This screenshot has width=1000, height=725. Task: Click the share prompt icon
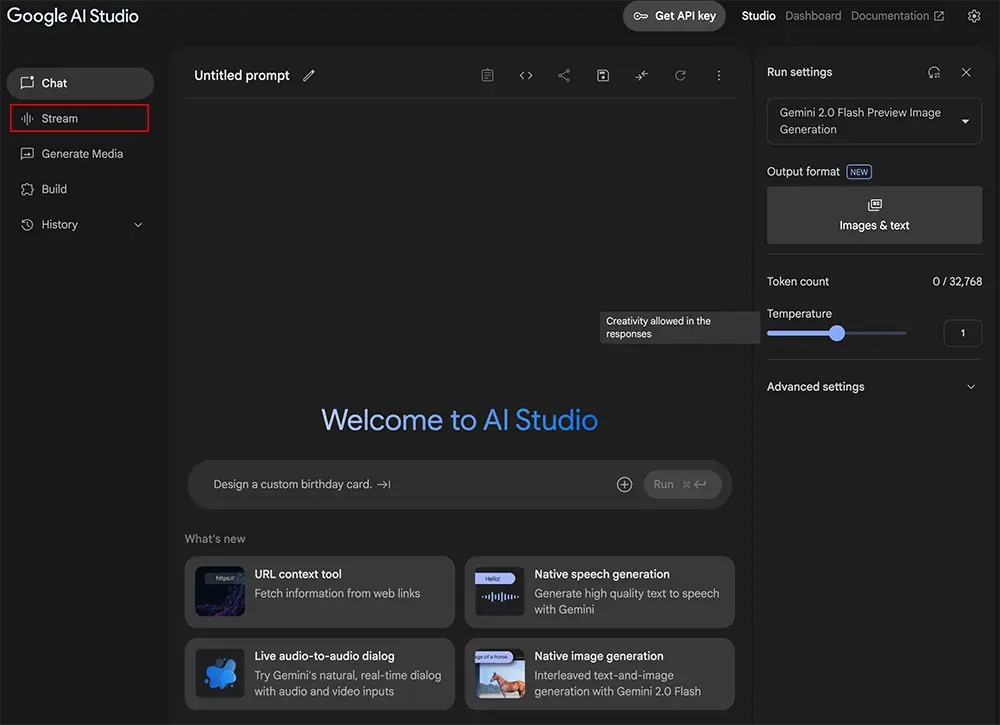(x=564, y=76)
